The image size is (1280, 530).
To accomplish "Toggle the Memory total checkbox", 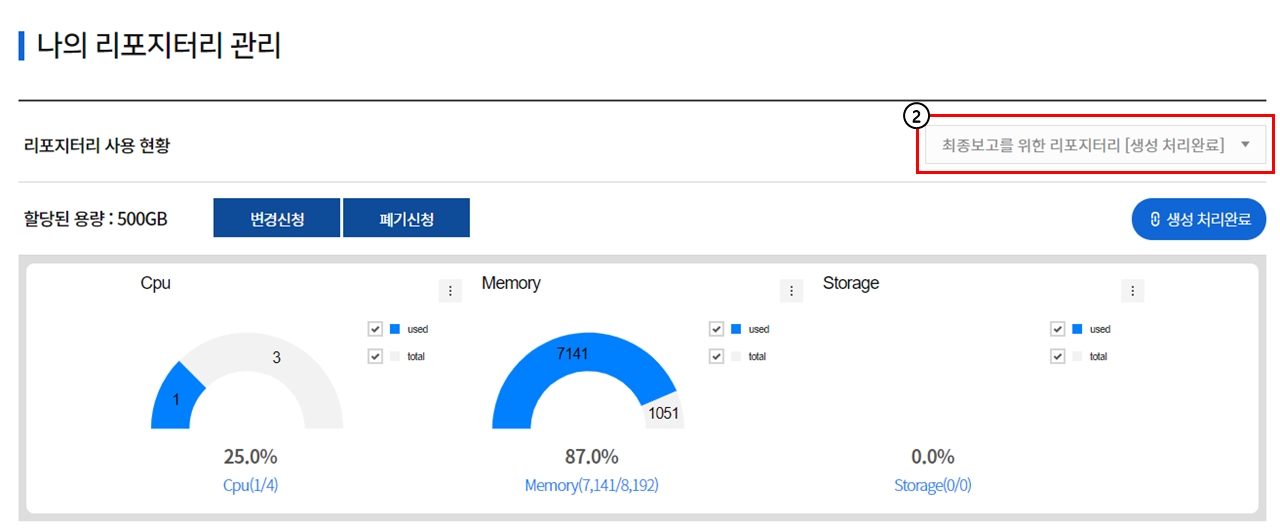I will 716,356.
